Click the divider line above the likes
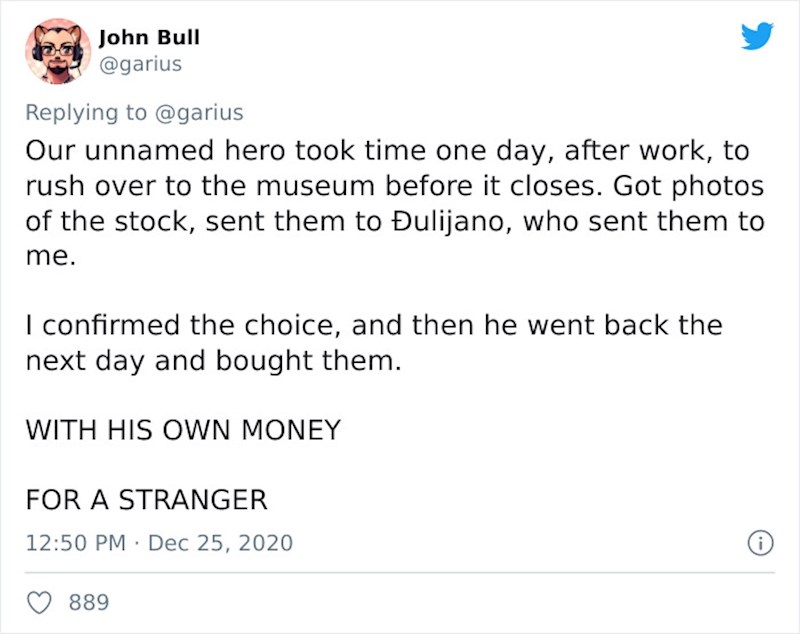 [400, 573]
